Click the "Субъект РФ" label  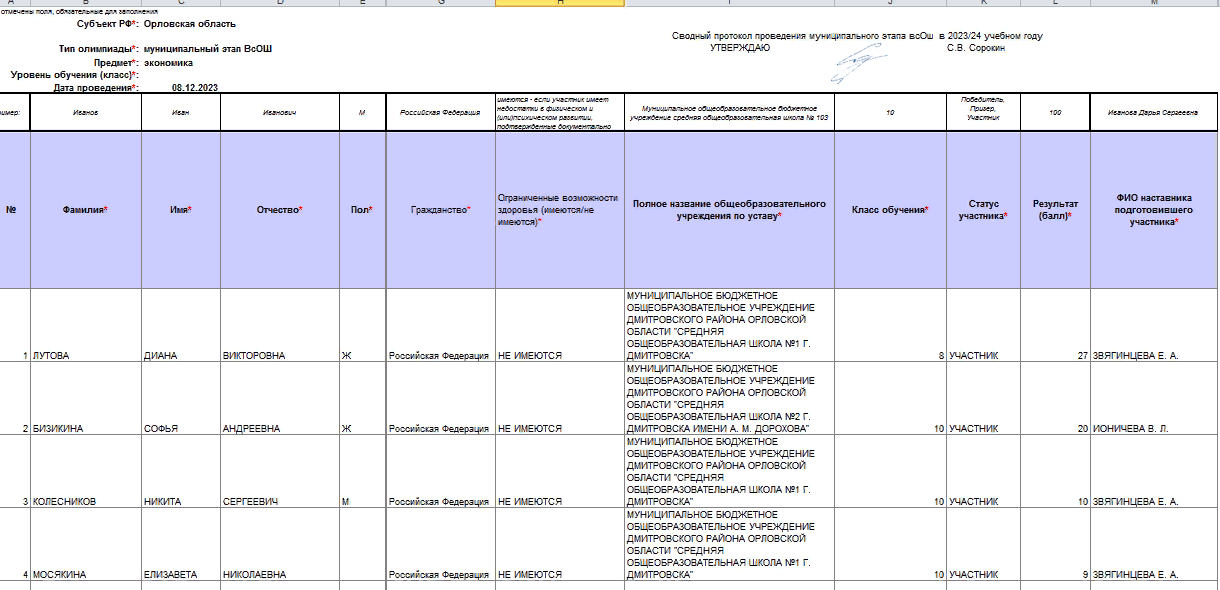(x=108, y=23)
